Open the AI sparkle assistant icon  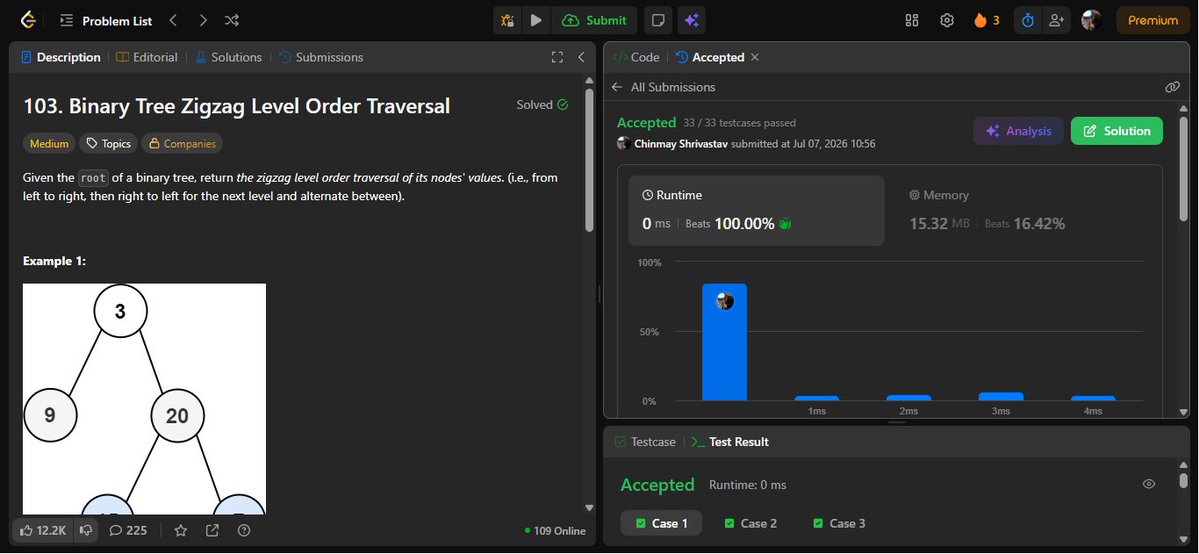pyautogui.click(x=692, y=21)
